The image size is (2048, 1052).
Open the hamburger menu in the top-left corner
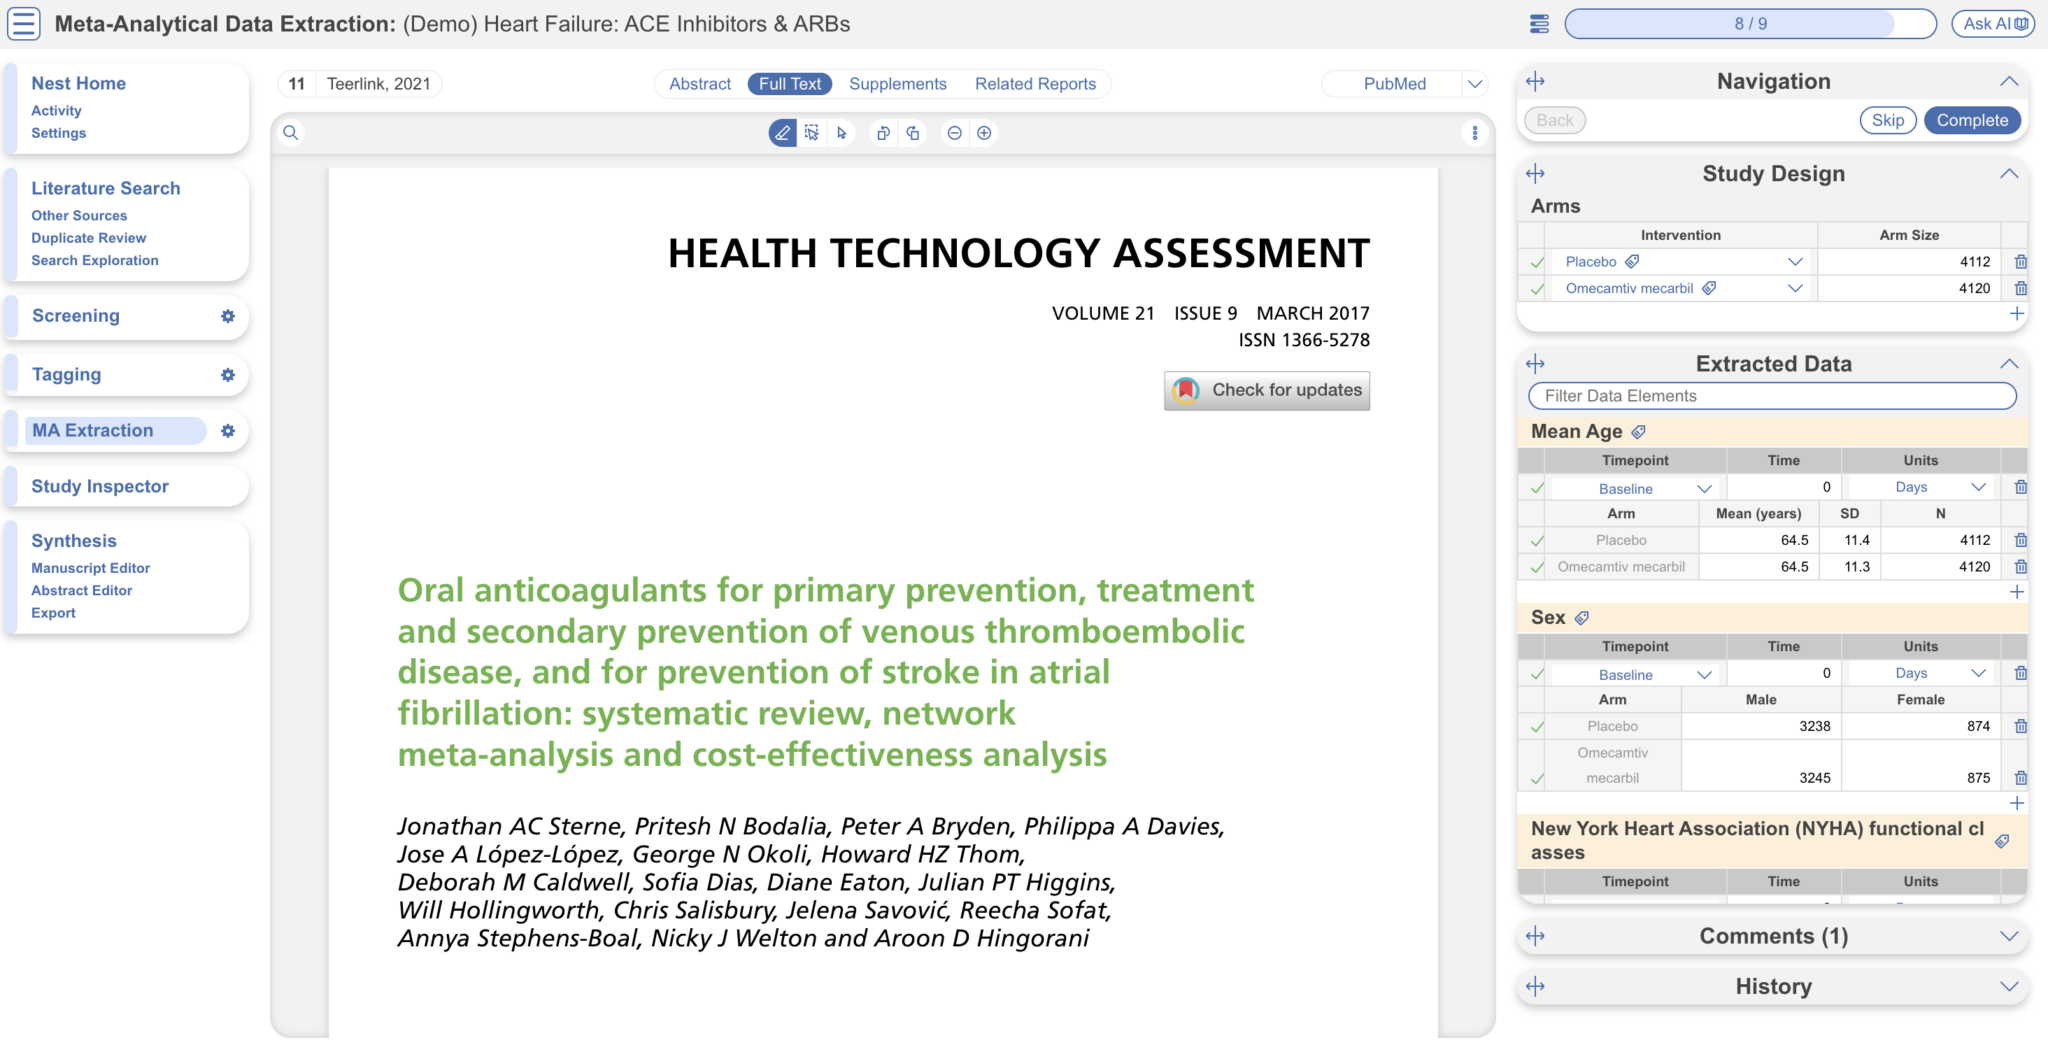coord(23,23)
